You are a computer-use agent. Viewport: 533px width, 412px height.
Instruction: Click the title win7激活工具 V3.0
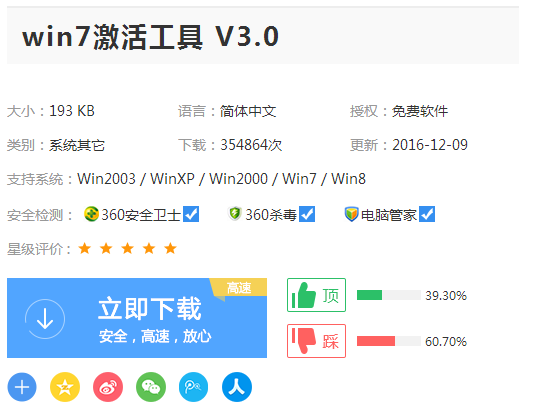pos(151,37)
